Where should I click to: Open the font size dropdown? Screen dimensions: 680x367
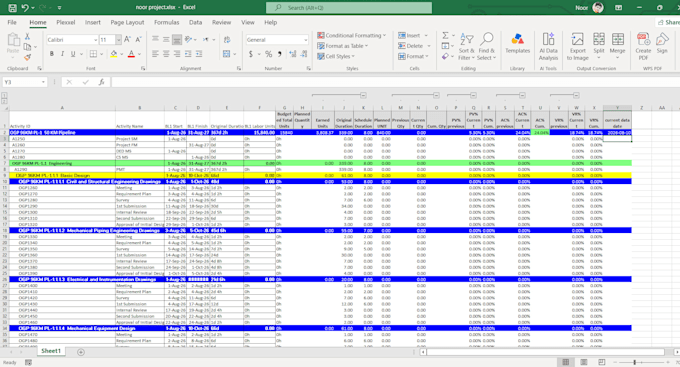pos(118,39)
